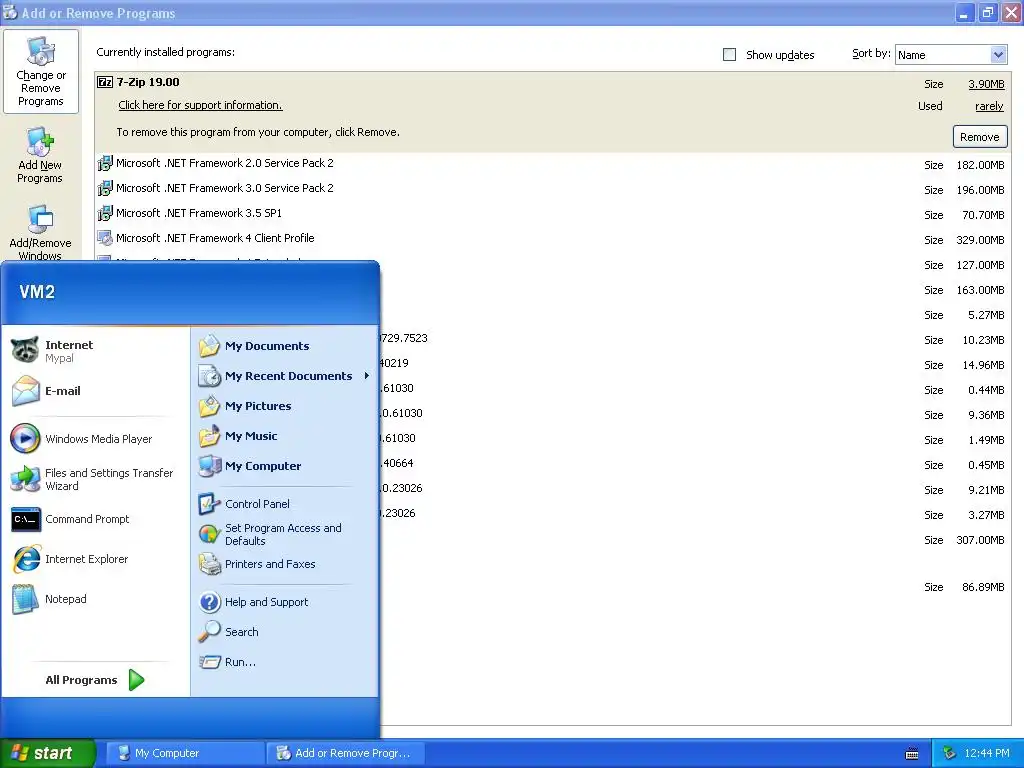
Task: Launch Internet Explorer
Action: coord(95,559)
